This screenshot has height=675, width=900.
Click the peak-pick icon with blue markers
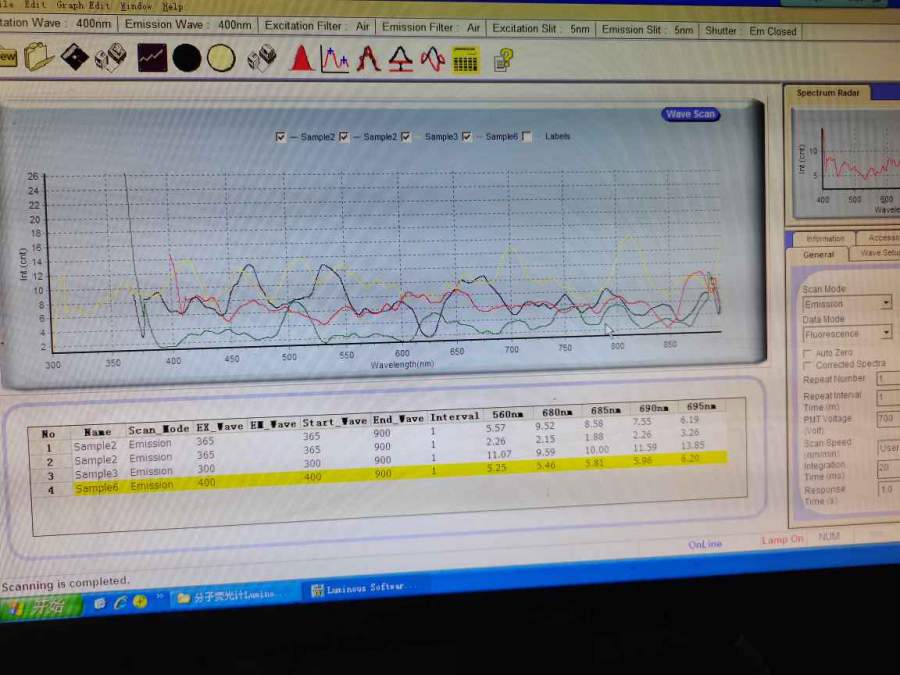point(335,59)
